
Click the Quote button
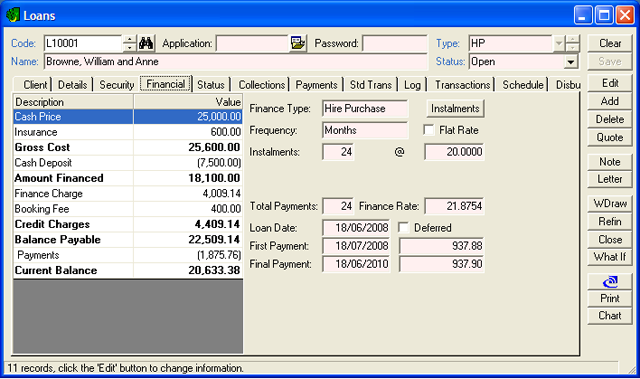click(610, 137)
